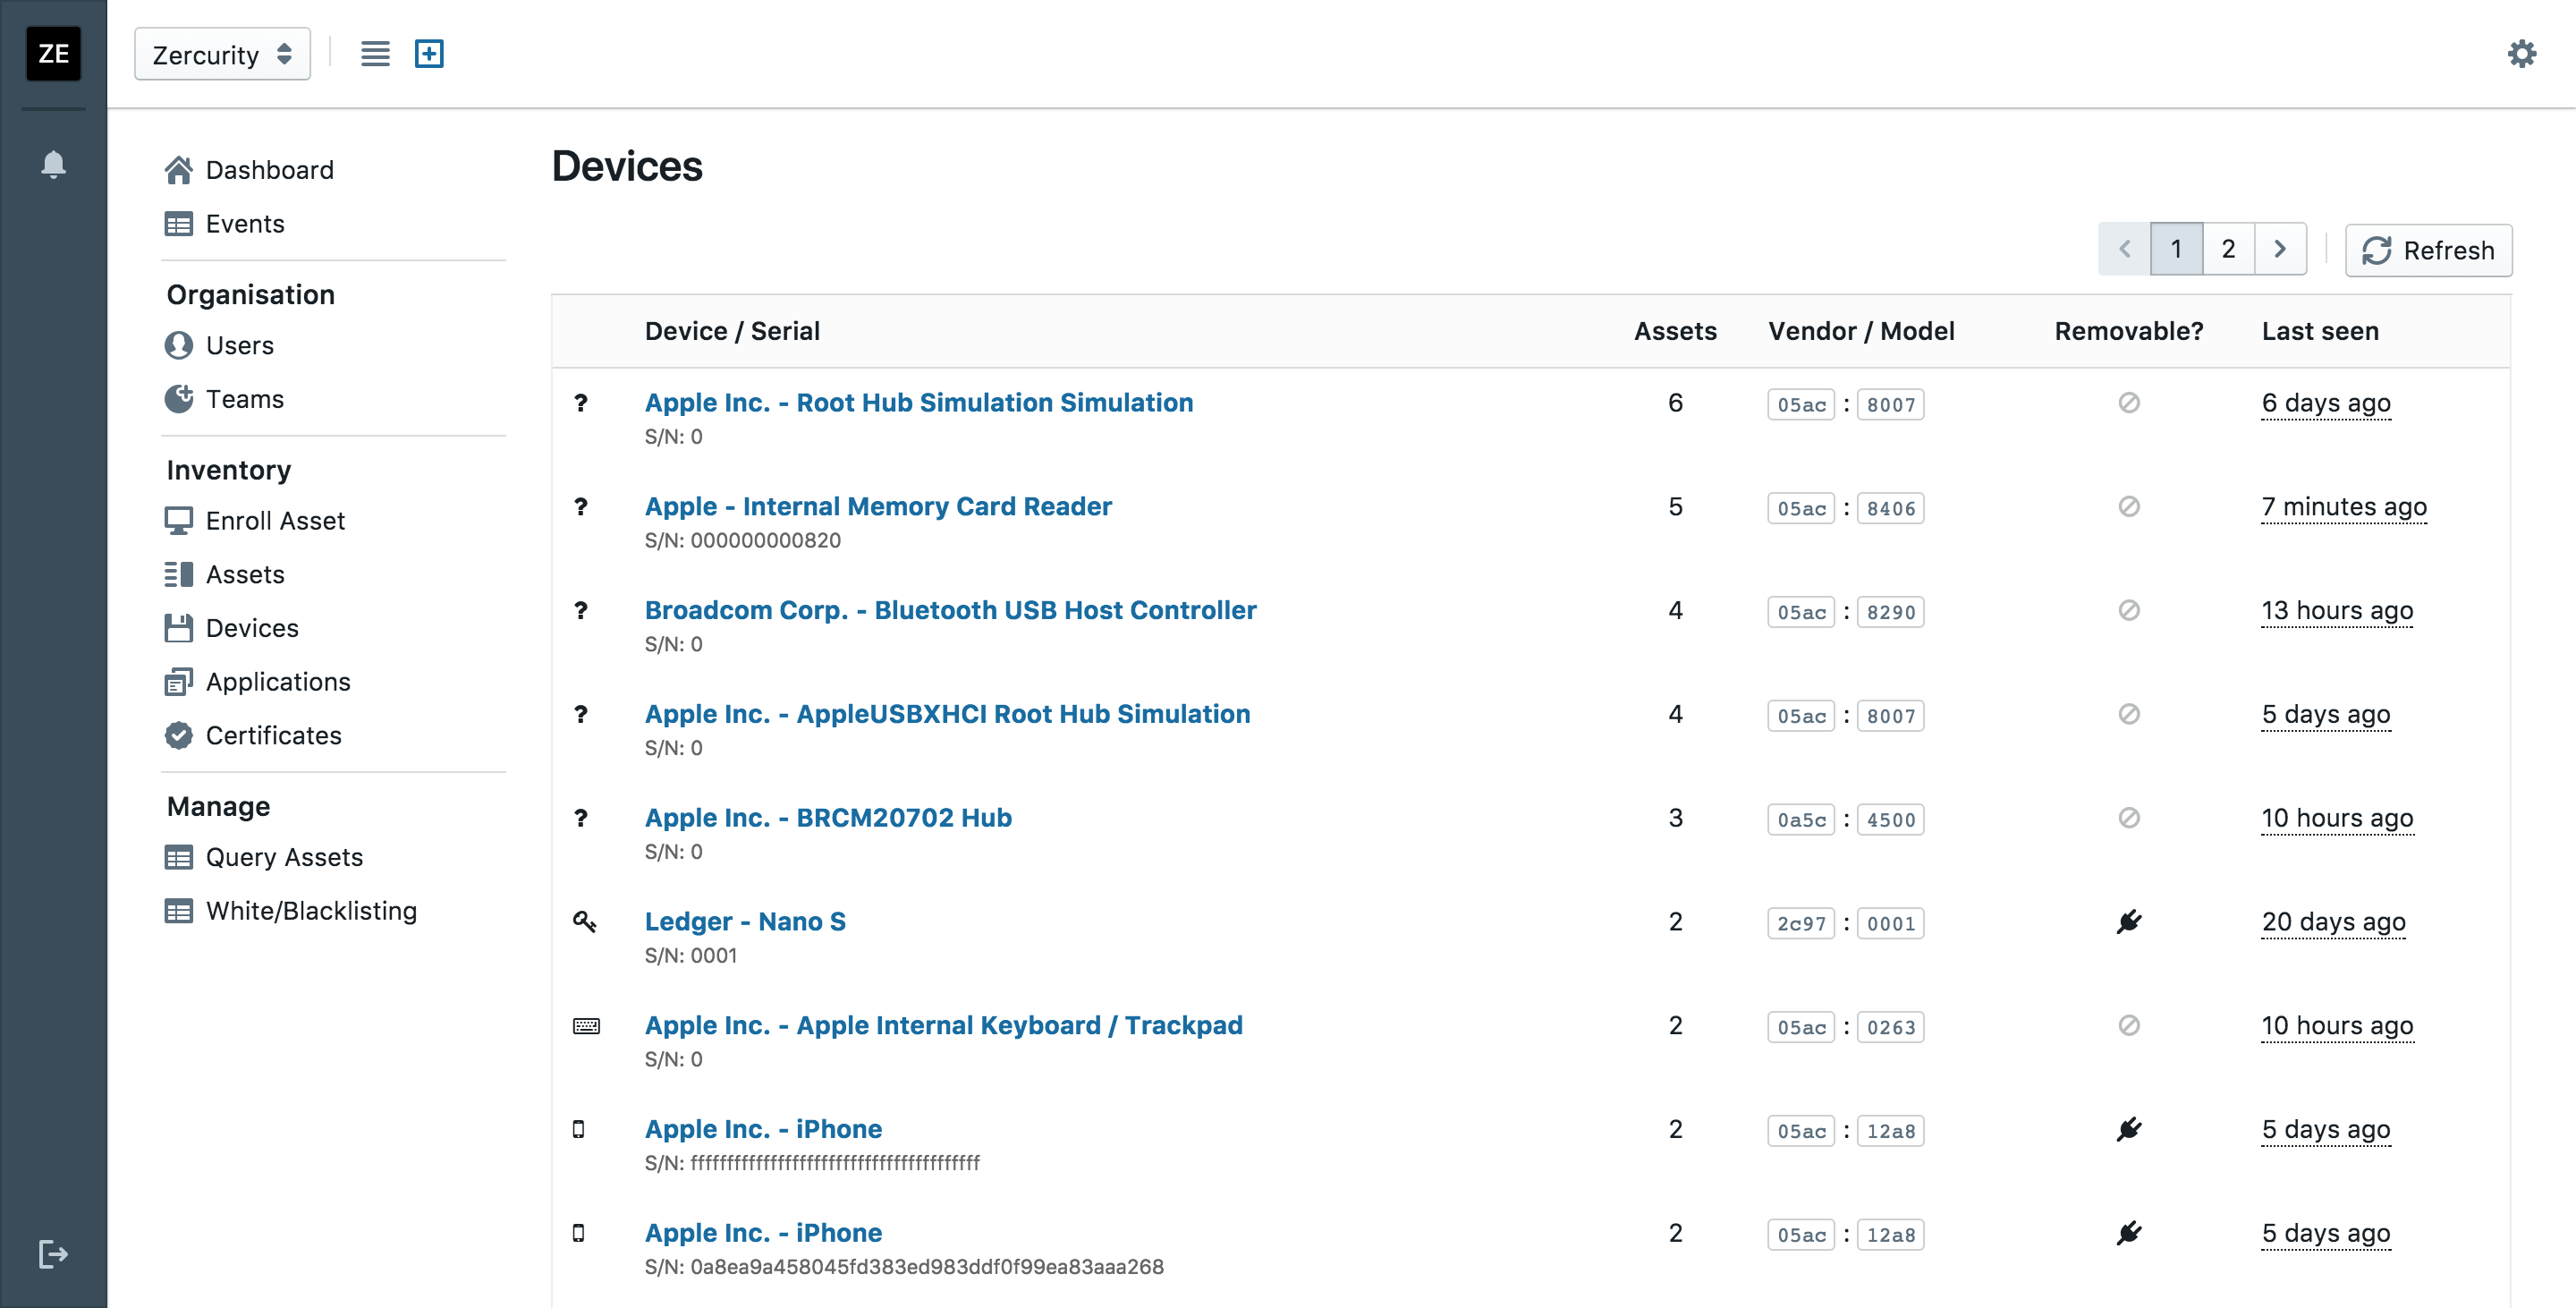The height and width of the screenshot is (1308, 2576).
Task: Open the Broadcom Bluetooth USB Host Controller link
Action: click(x=950, y=610)
